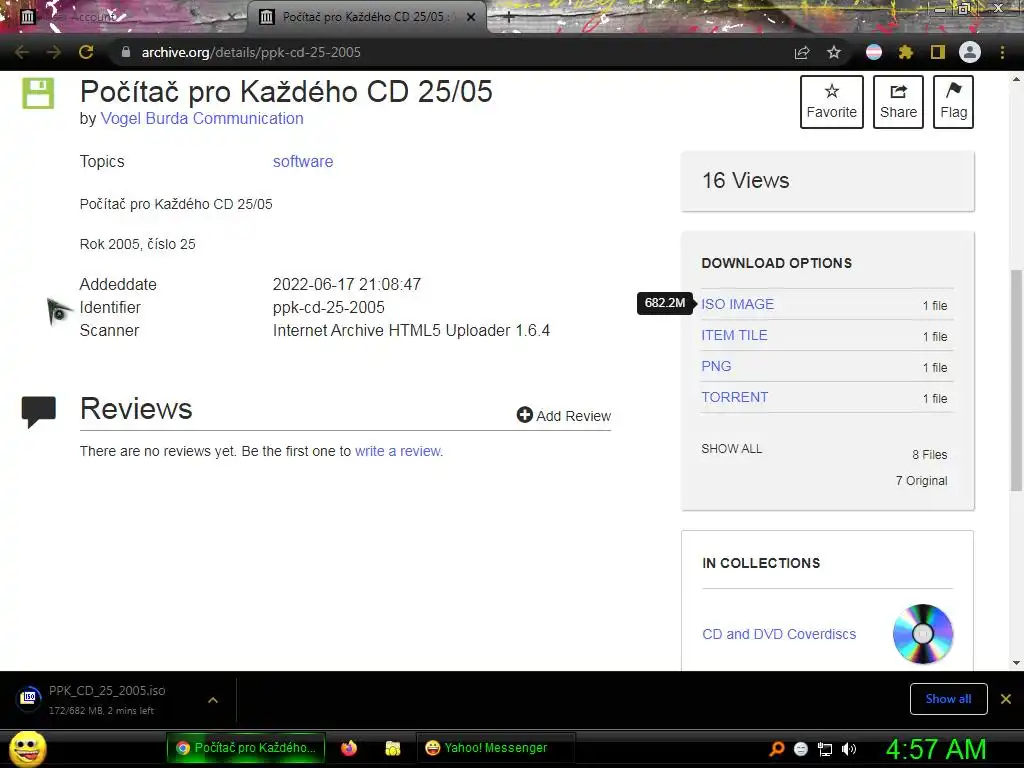
Task: Open Vogel Burda Communication creator link
Action: [202, 118]
